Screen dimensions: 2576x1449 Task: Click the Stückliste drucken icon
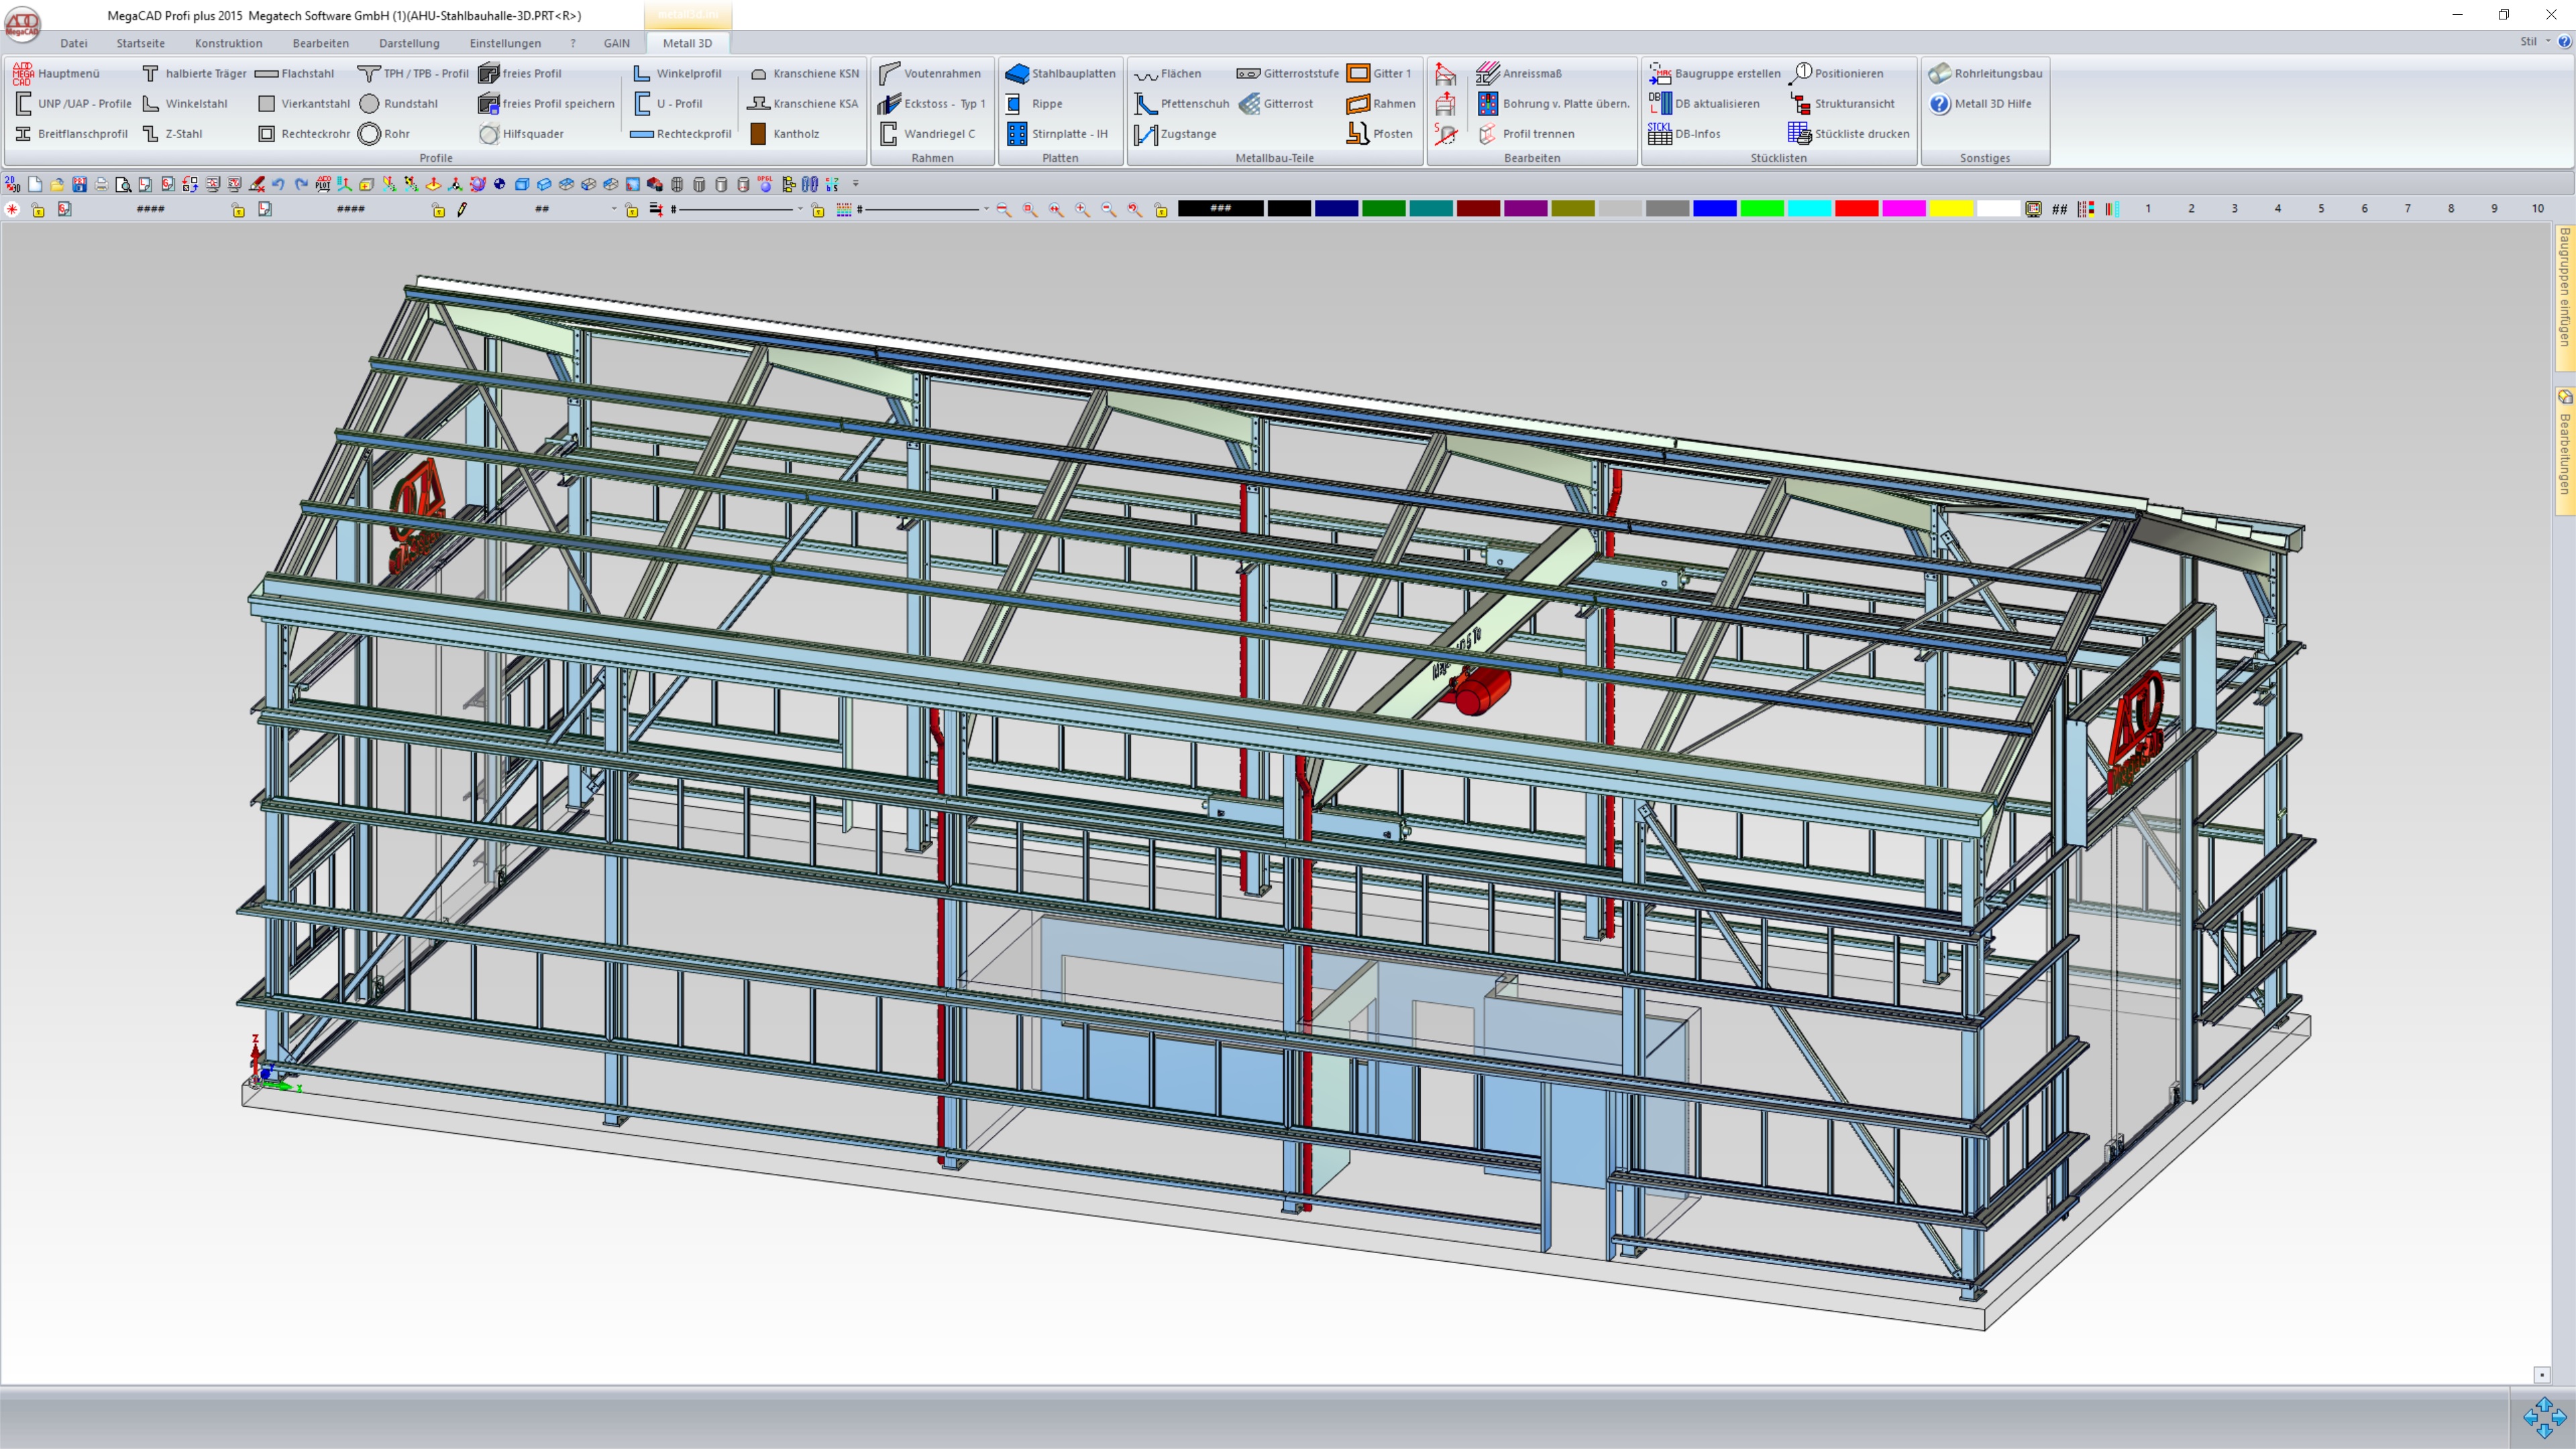coord(1799,133)
